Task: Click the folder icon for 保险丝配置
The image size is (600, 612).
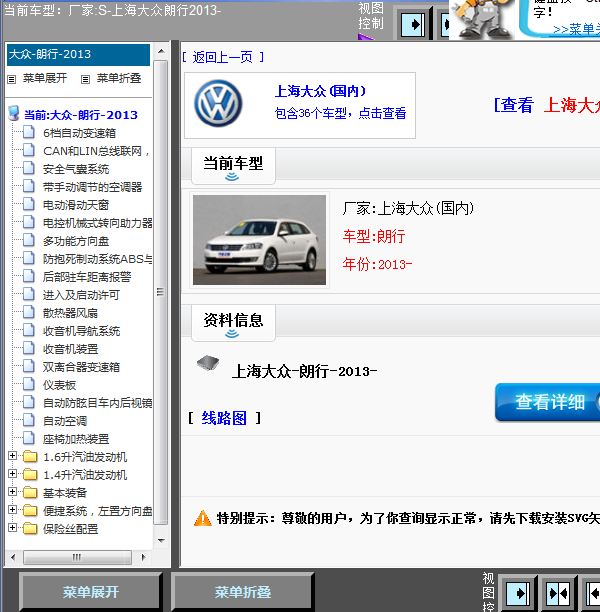Action: [30, 528]
